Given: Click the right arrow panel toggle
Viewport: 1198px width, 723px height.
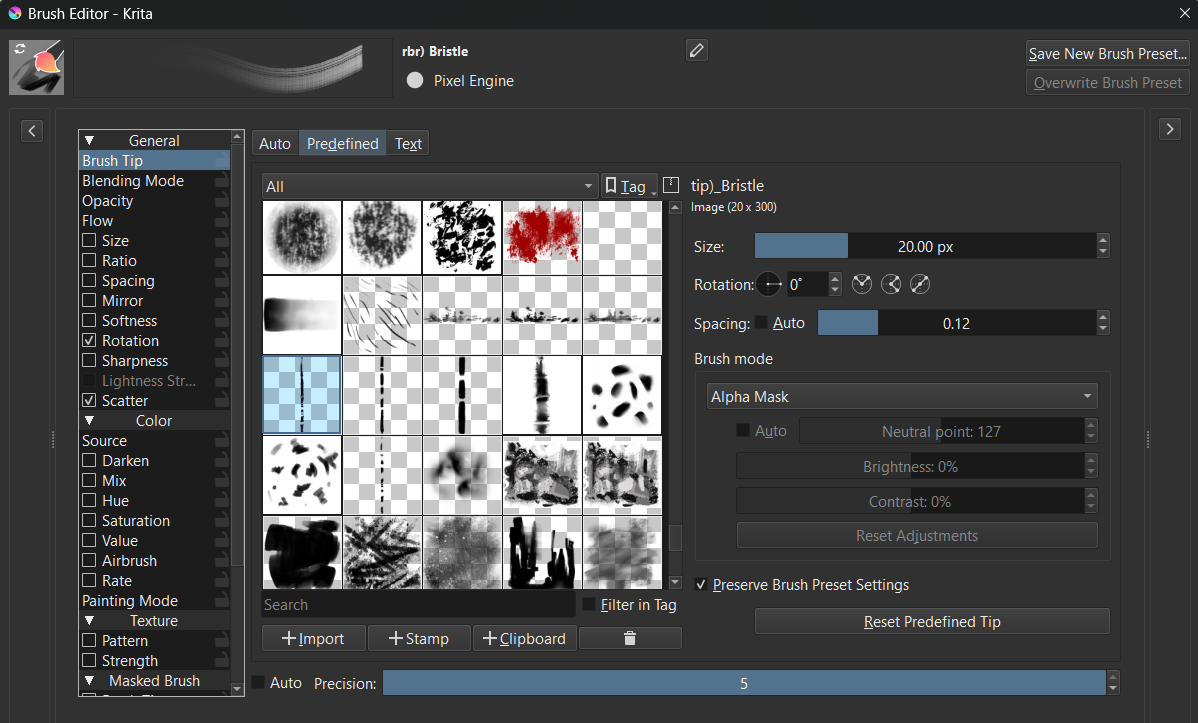Looking at the screenshot, I should tap(1170, 129).
